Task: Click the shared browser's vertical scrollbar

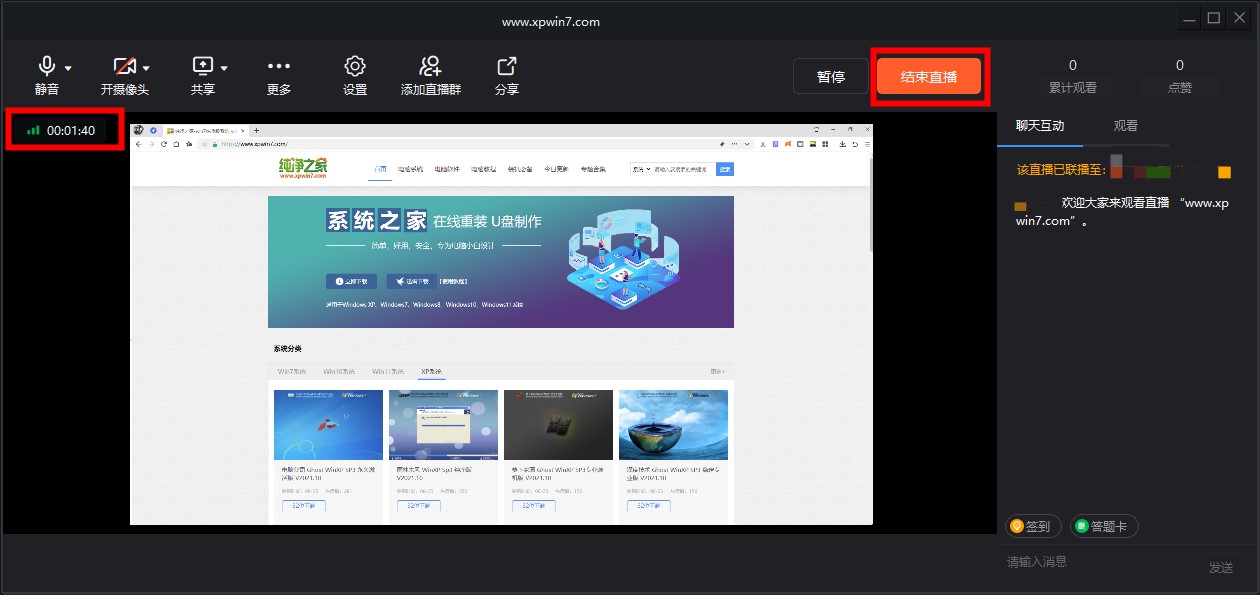Action: pos(871,205)
